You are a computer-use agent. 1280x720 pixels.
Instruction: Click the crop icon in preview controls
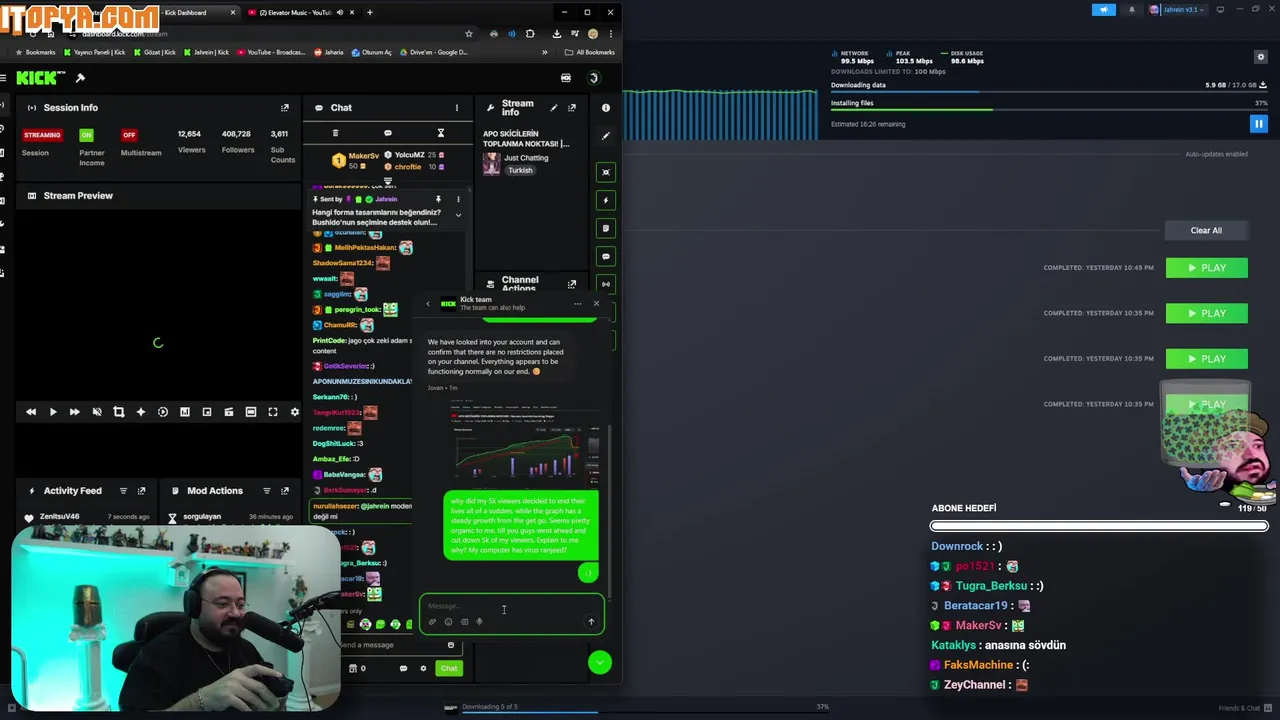(x=119, y=412)
